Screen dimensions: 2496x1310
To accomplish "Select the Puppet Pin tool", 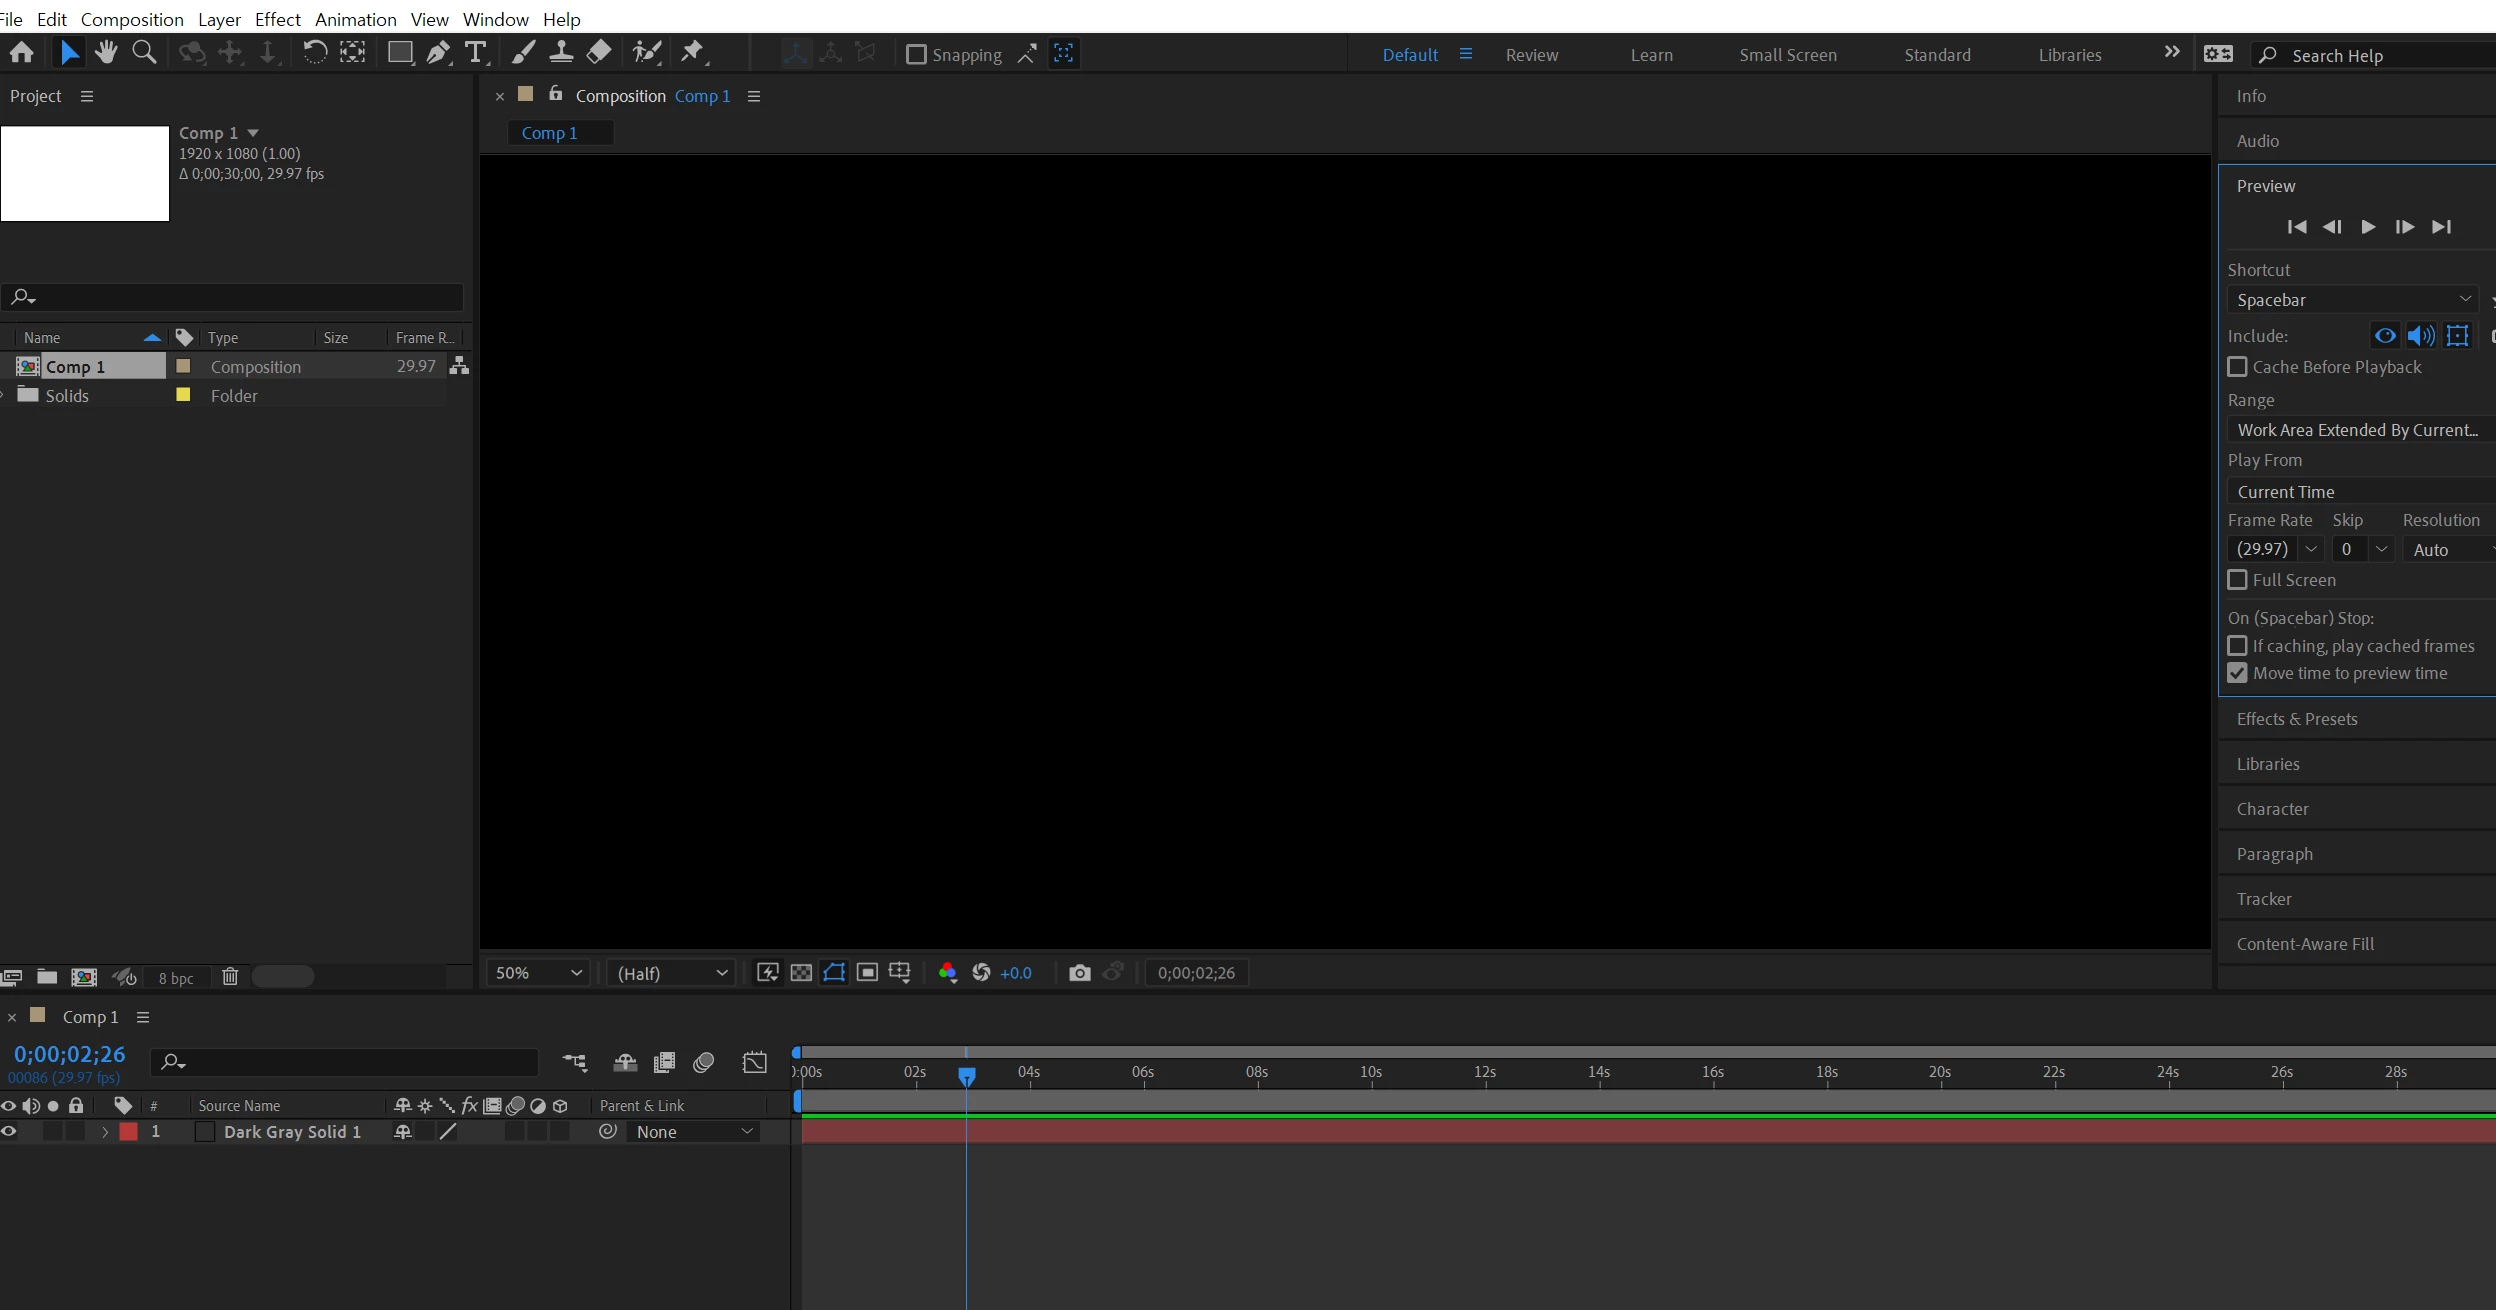I will (692, 53).
